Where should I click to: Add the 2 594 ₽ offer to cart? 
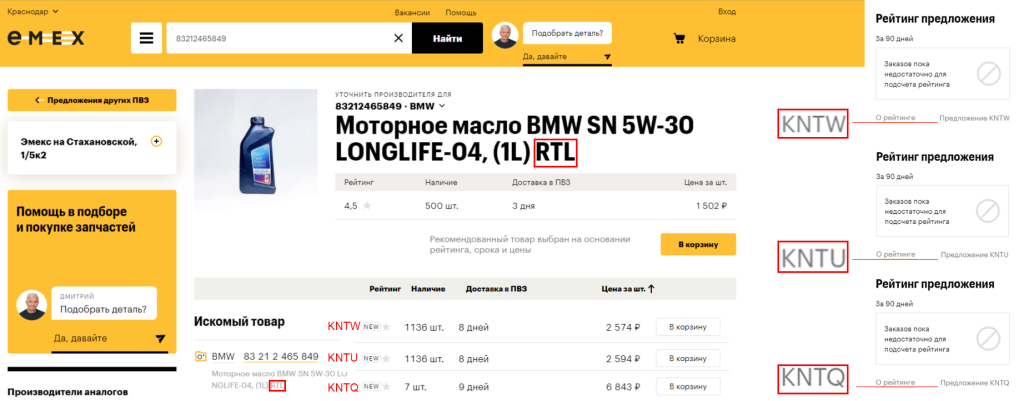(x=688, y=359)
